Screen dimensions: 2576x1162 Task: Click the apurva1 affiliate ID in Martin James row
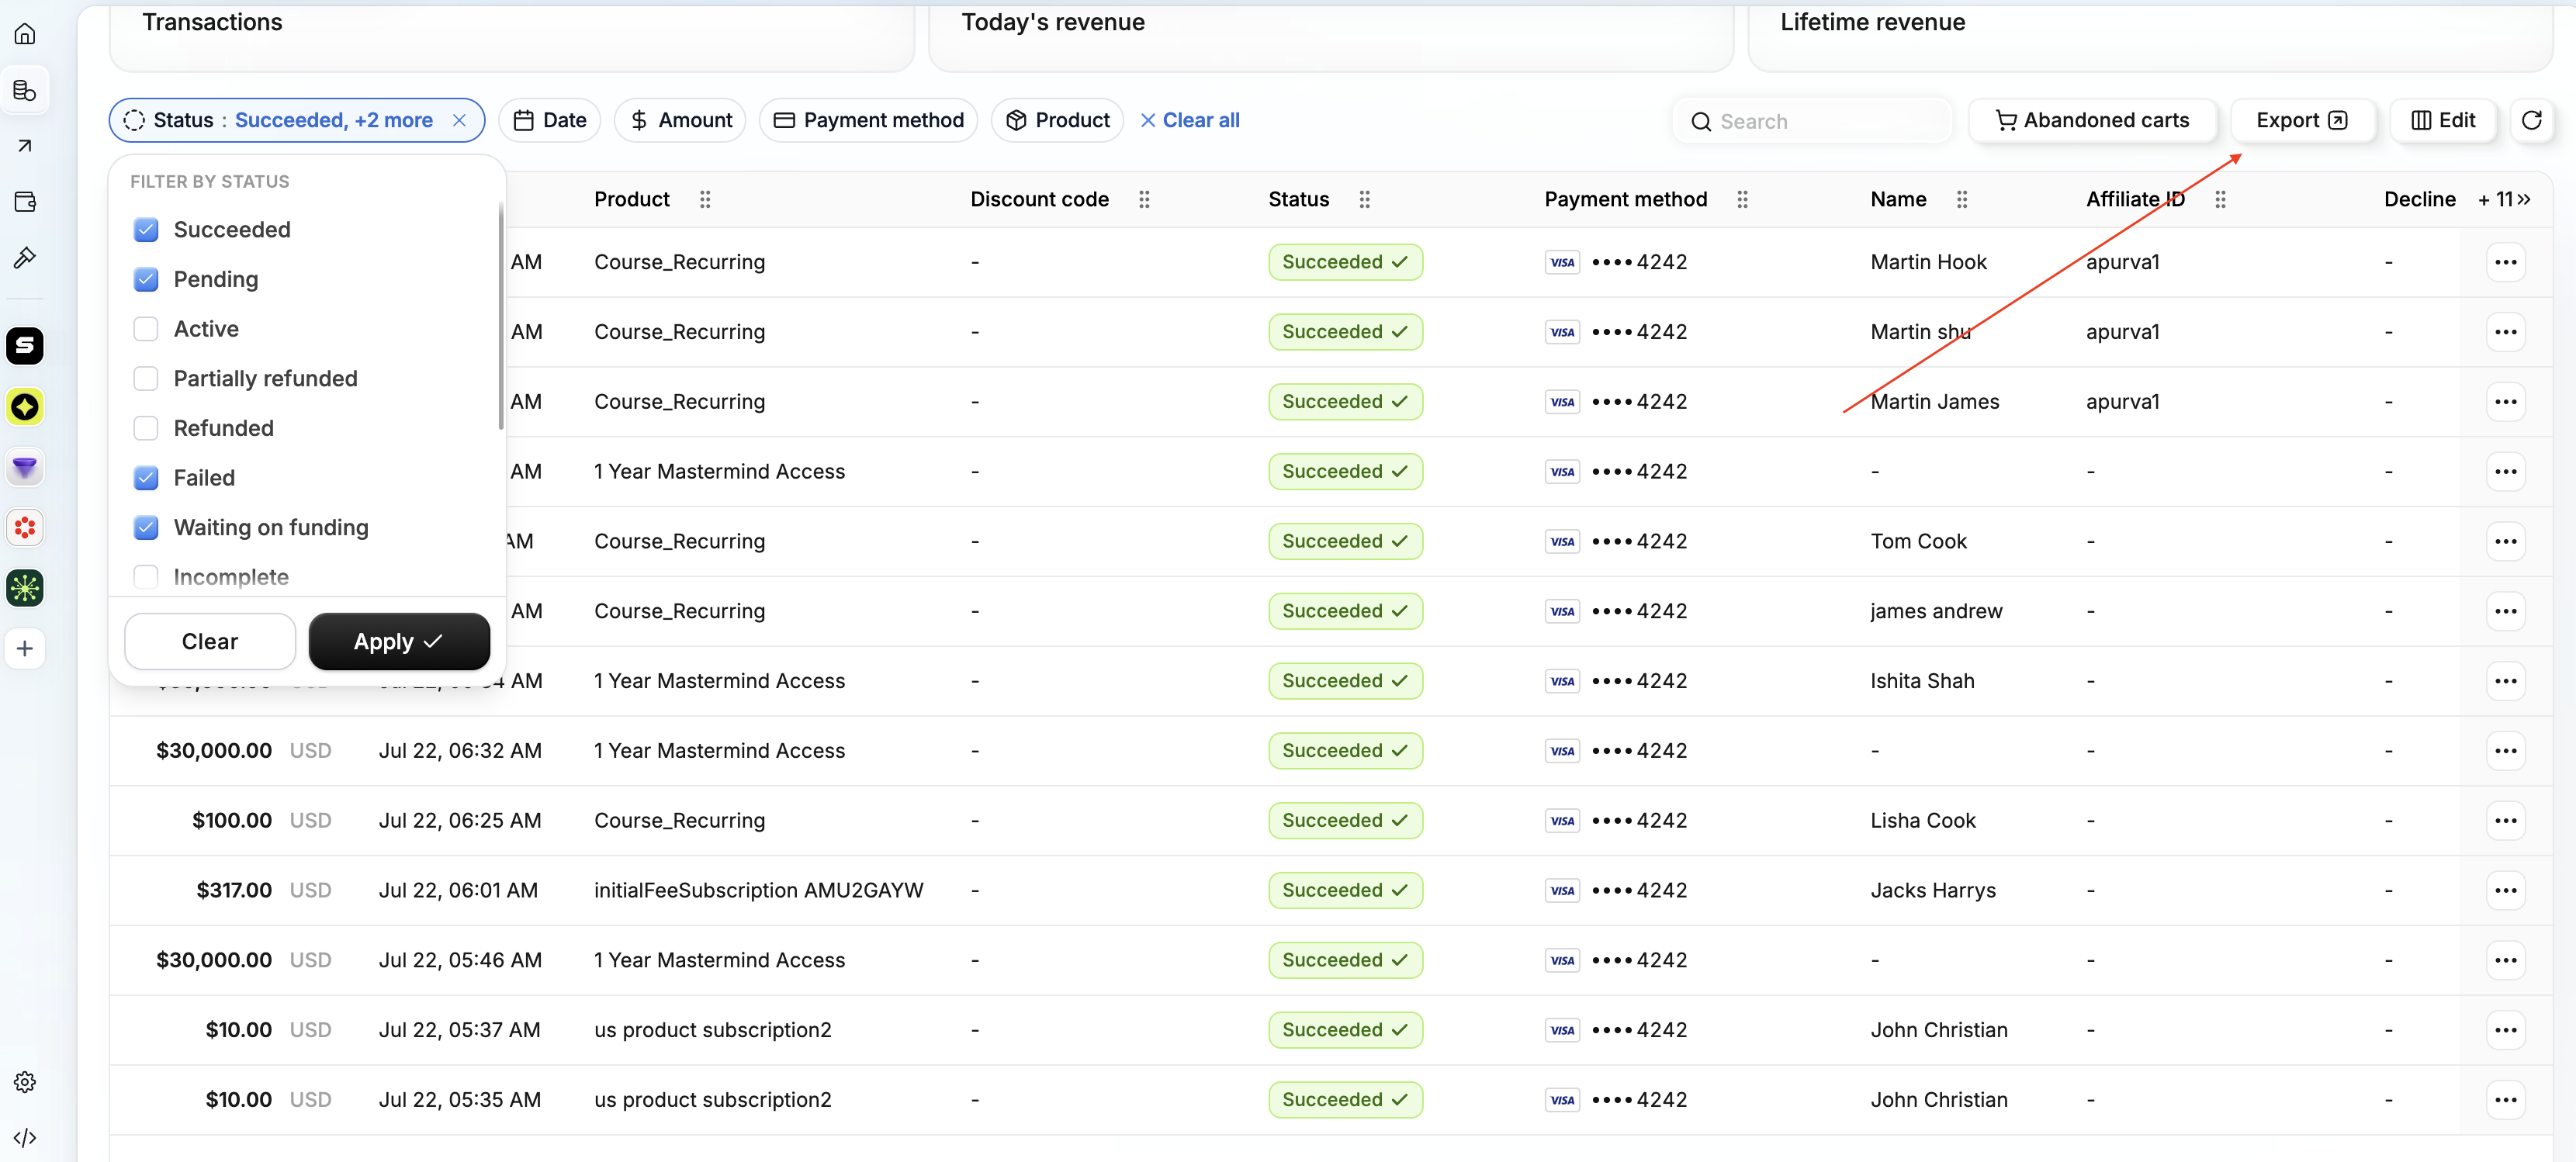click(x=2122, y=402)
